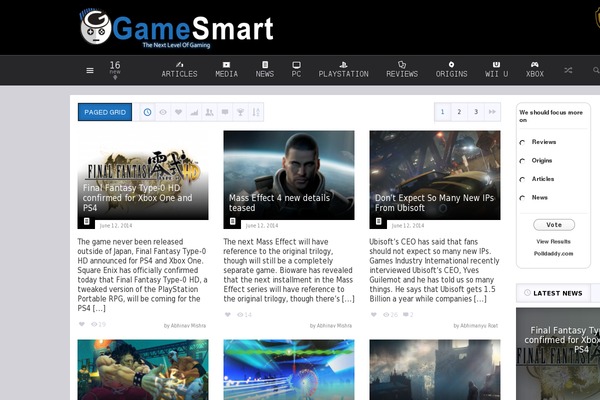Viewport: 600px width, 400px height.
Task: Click the GameSmart logo
Action: click(x=176, y=29)
